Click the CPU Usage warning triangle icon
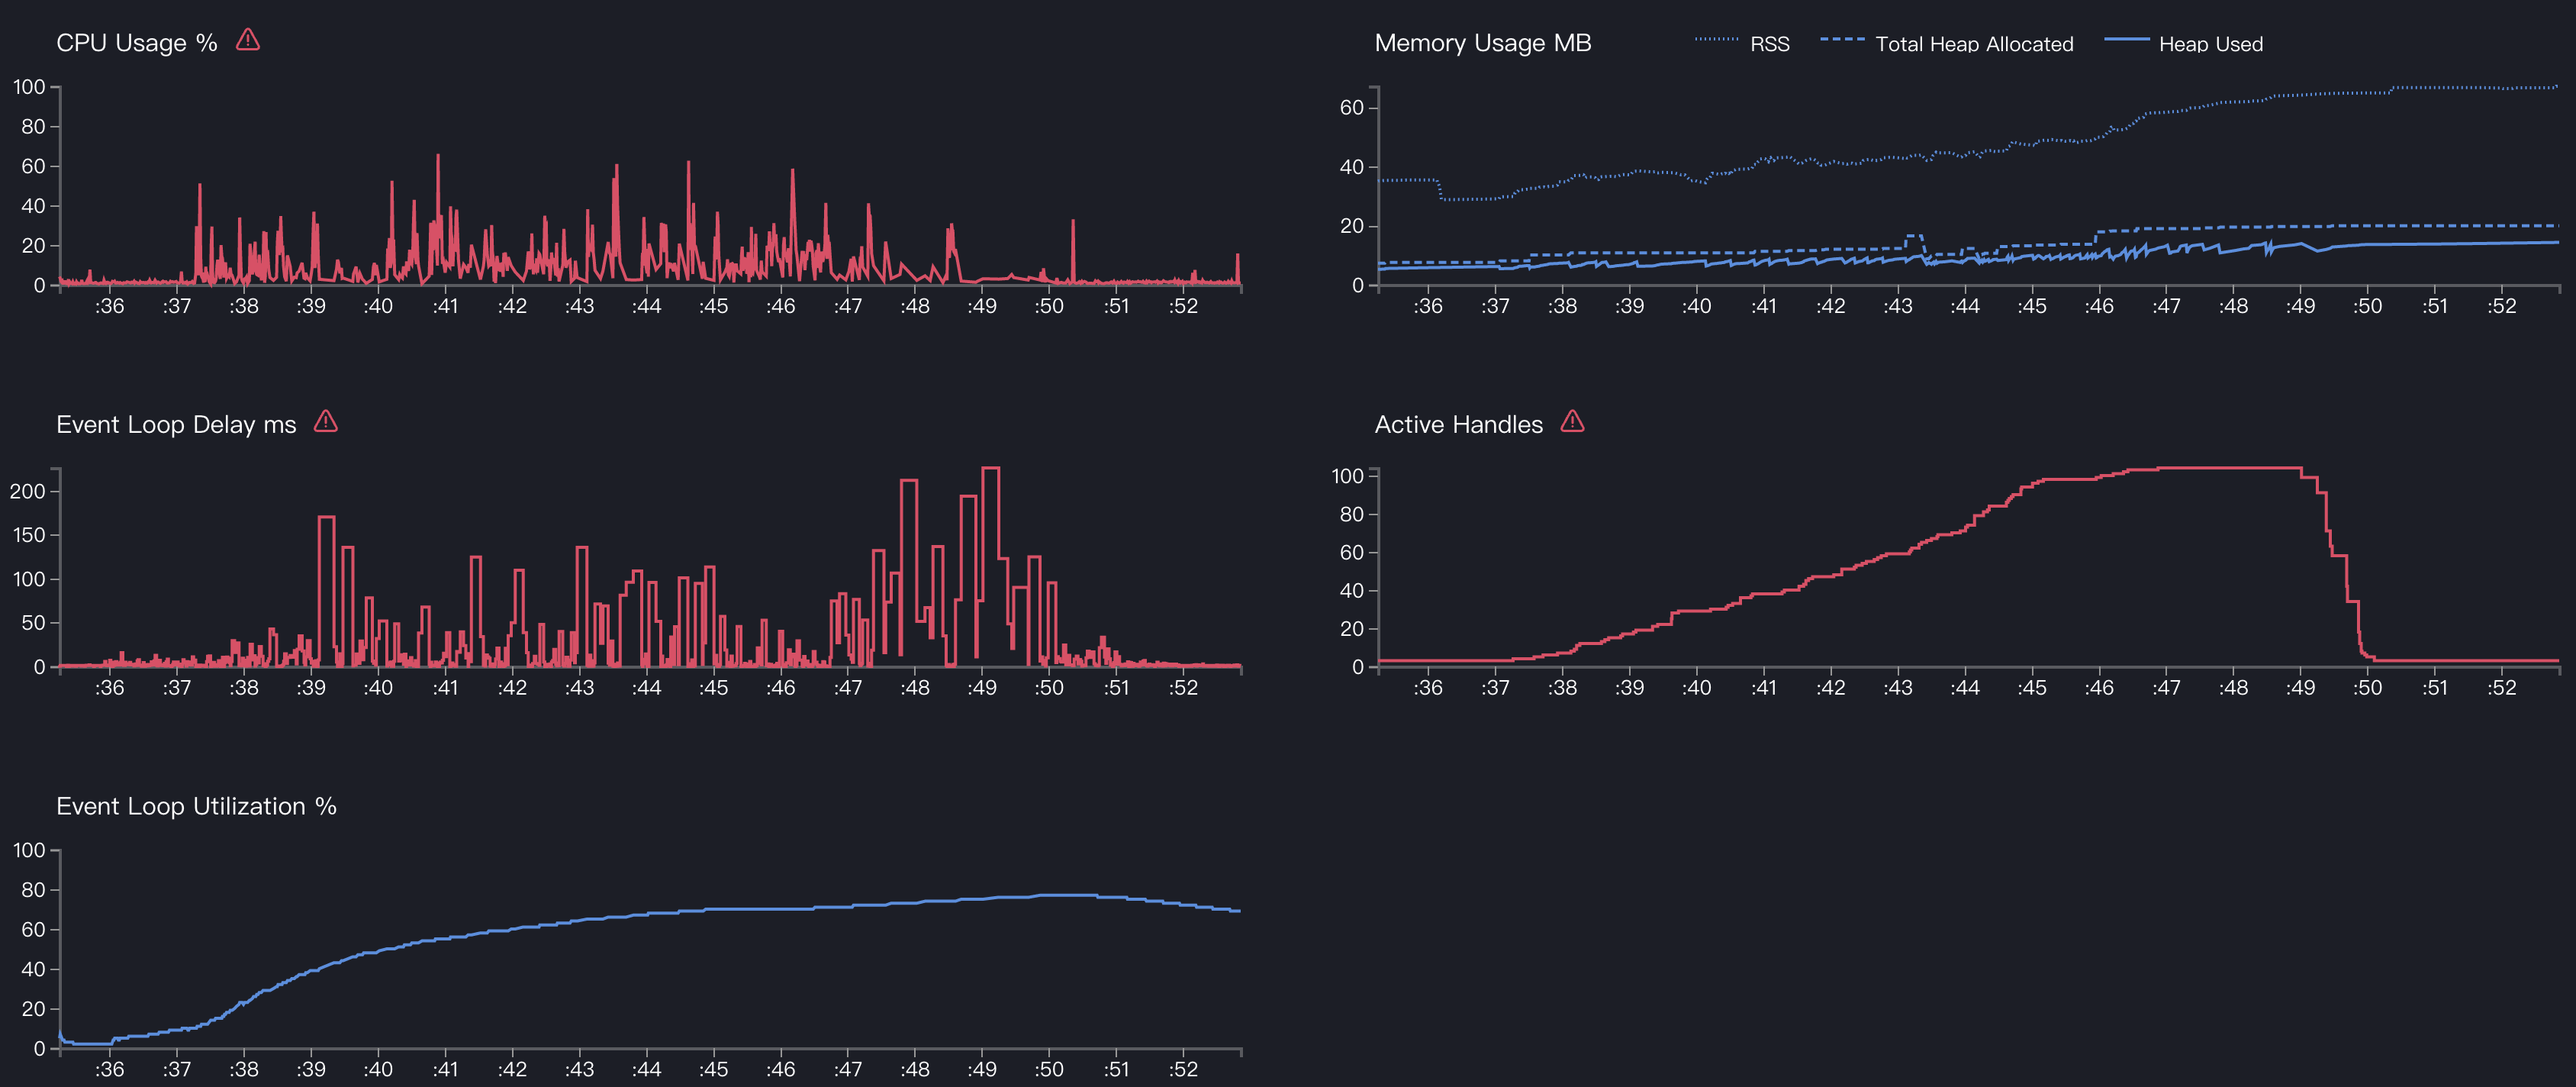 coord(248,40)
